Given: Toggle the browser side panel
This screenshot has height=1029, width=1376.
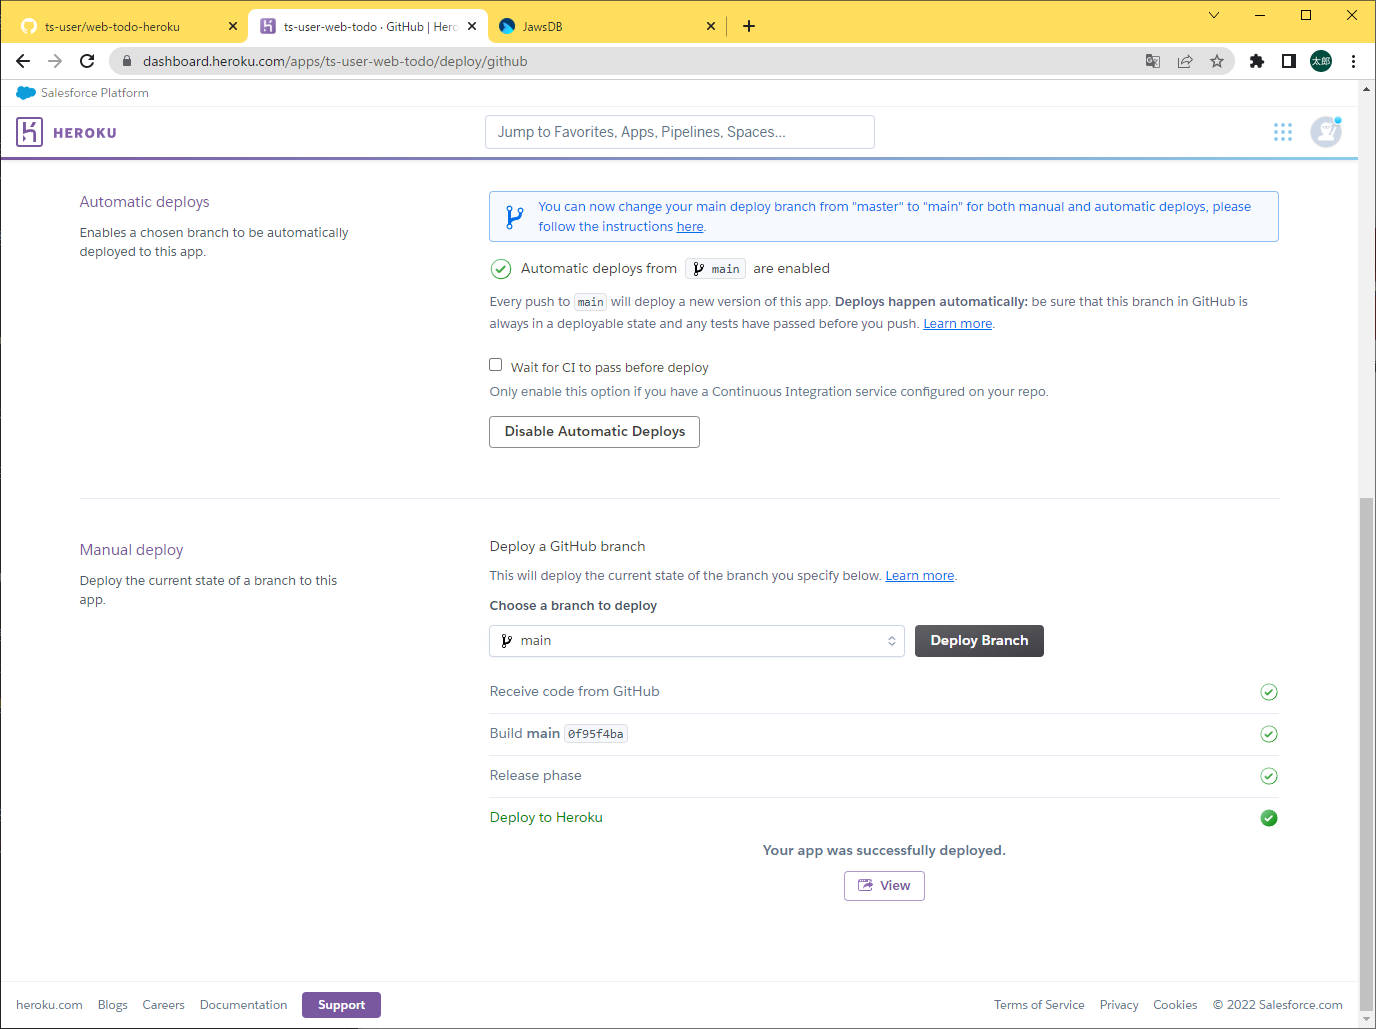Looking at the screenshot, I should point(1289,61).
